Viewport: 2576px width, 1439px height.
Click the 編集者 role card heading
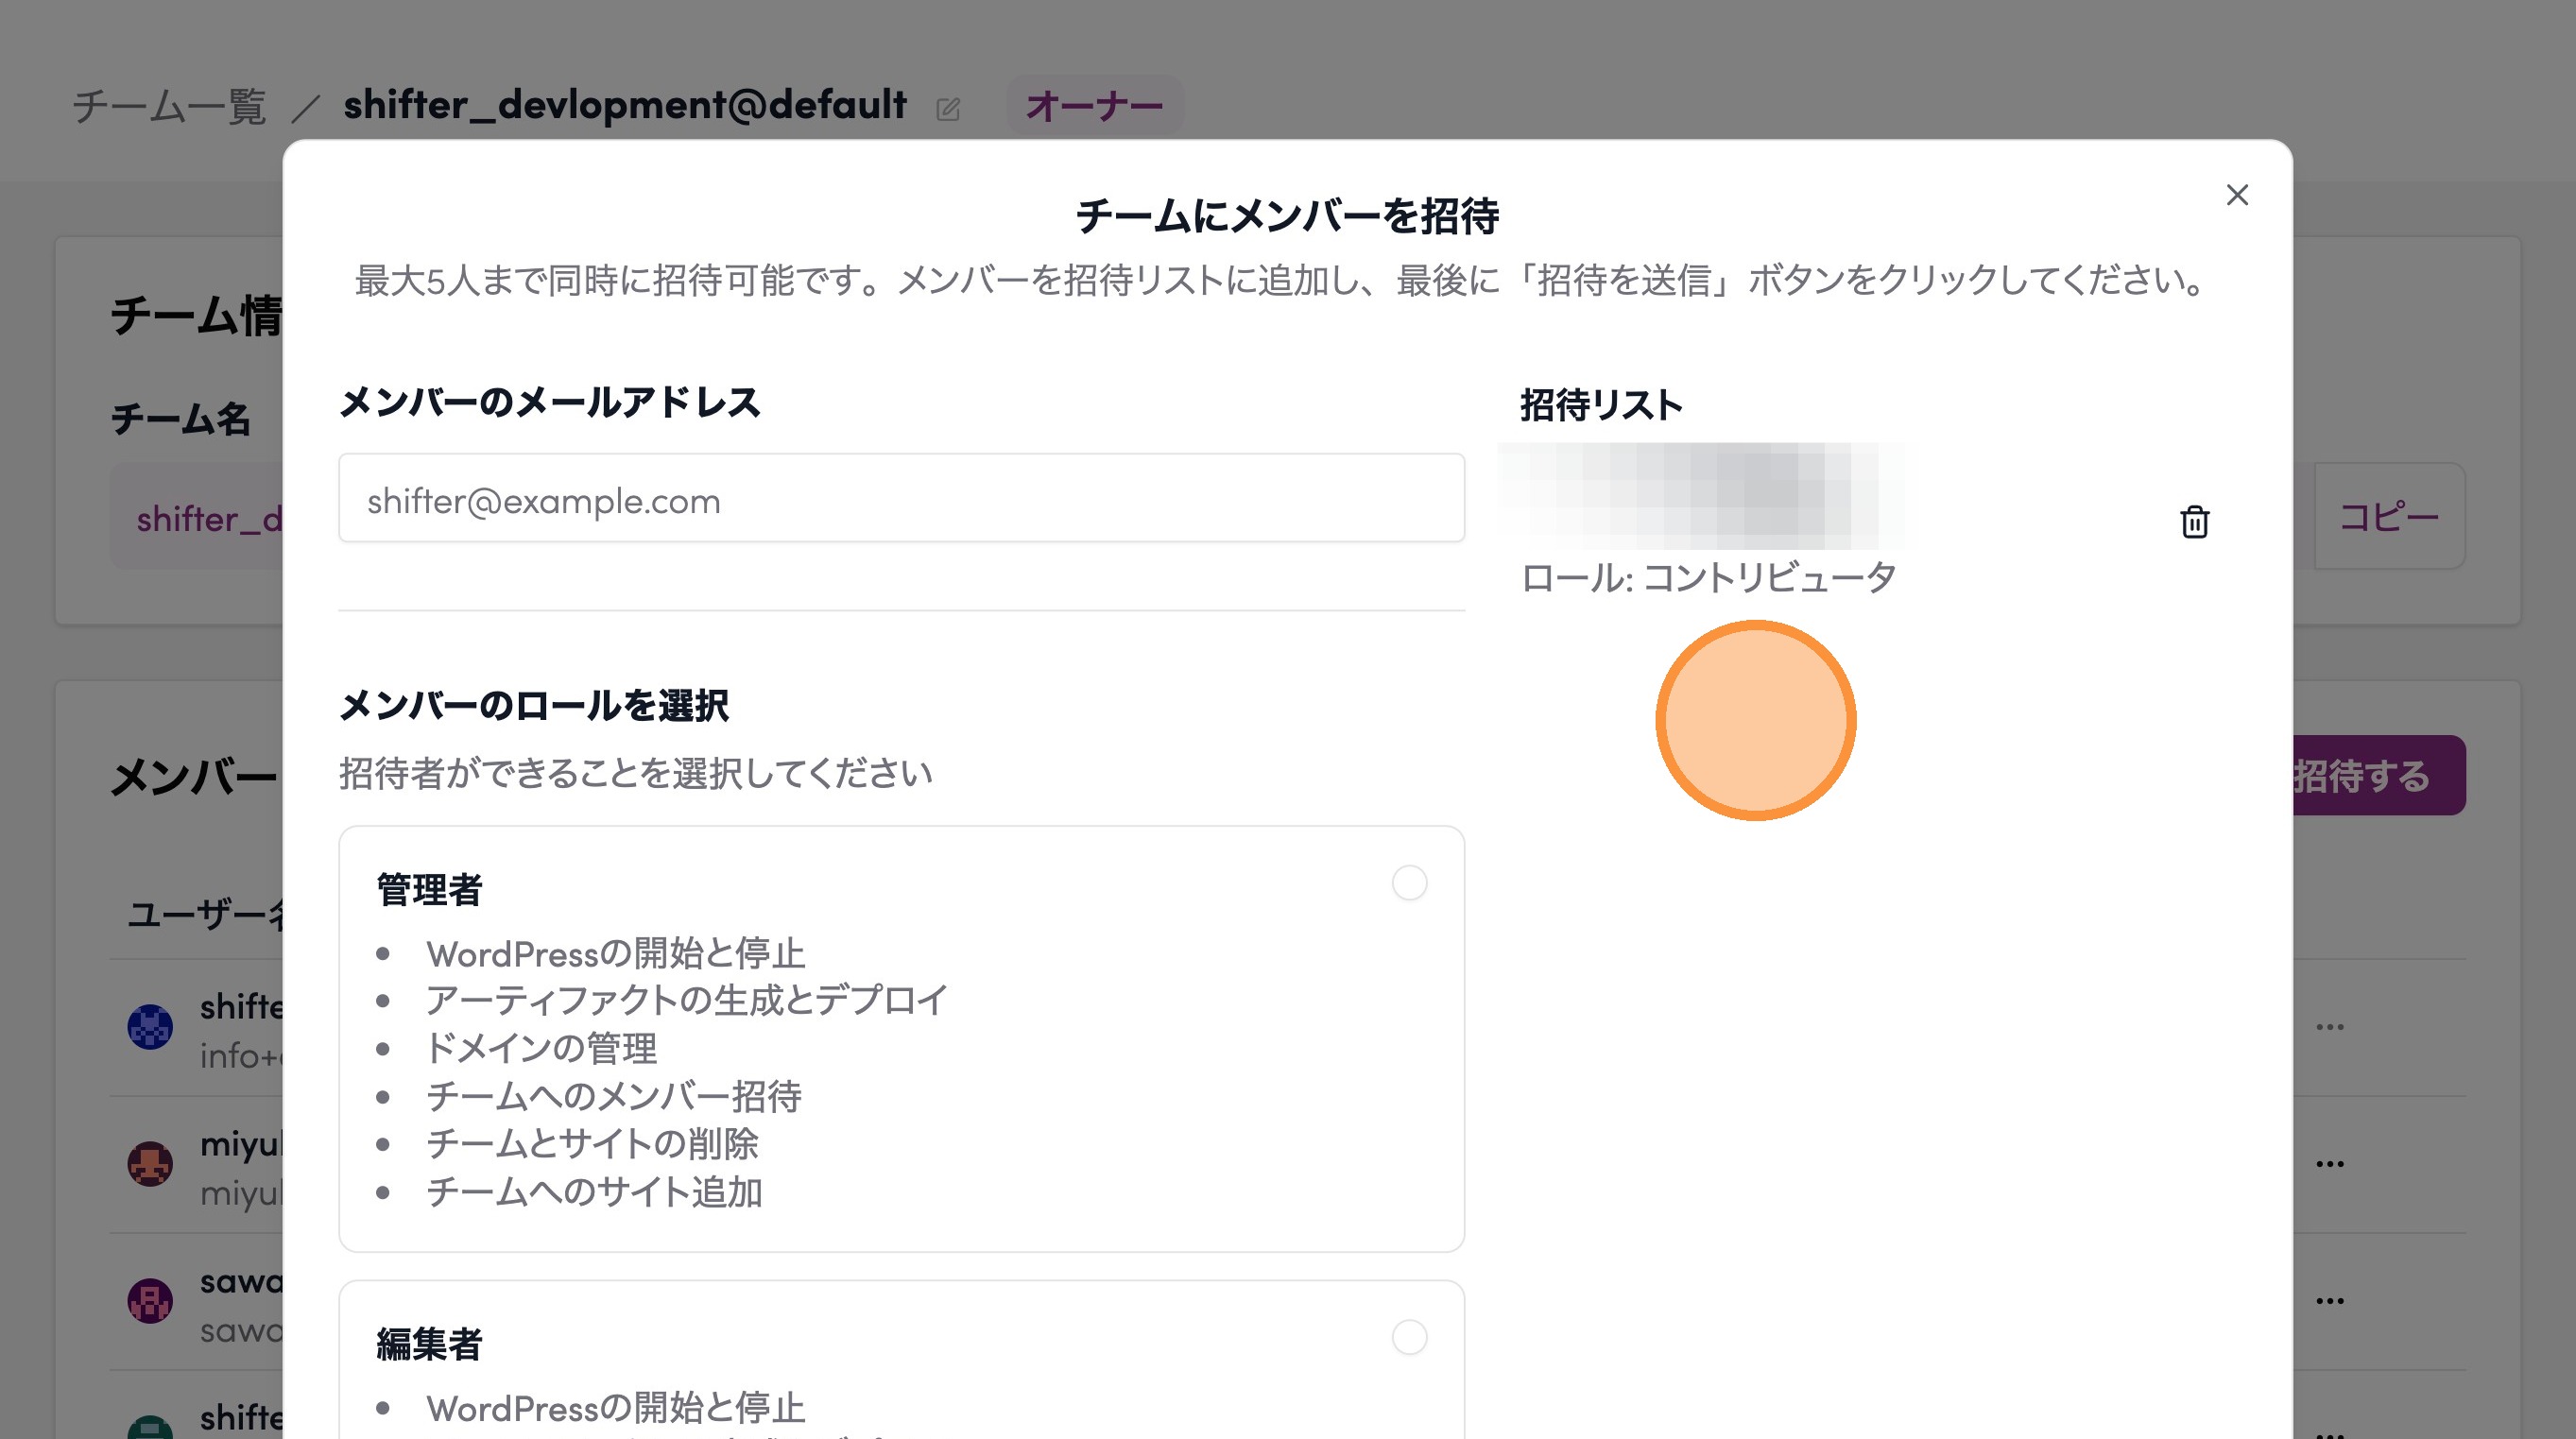point(429,1343)
